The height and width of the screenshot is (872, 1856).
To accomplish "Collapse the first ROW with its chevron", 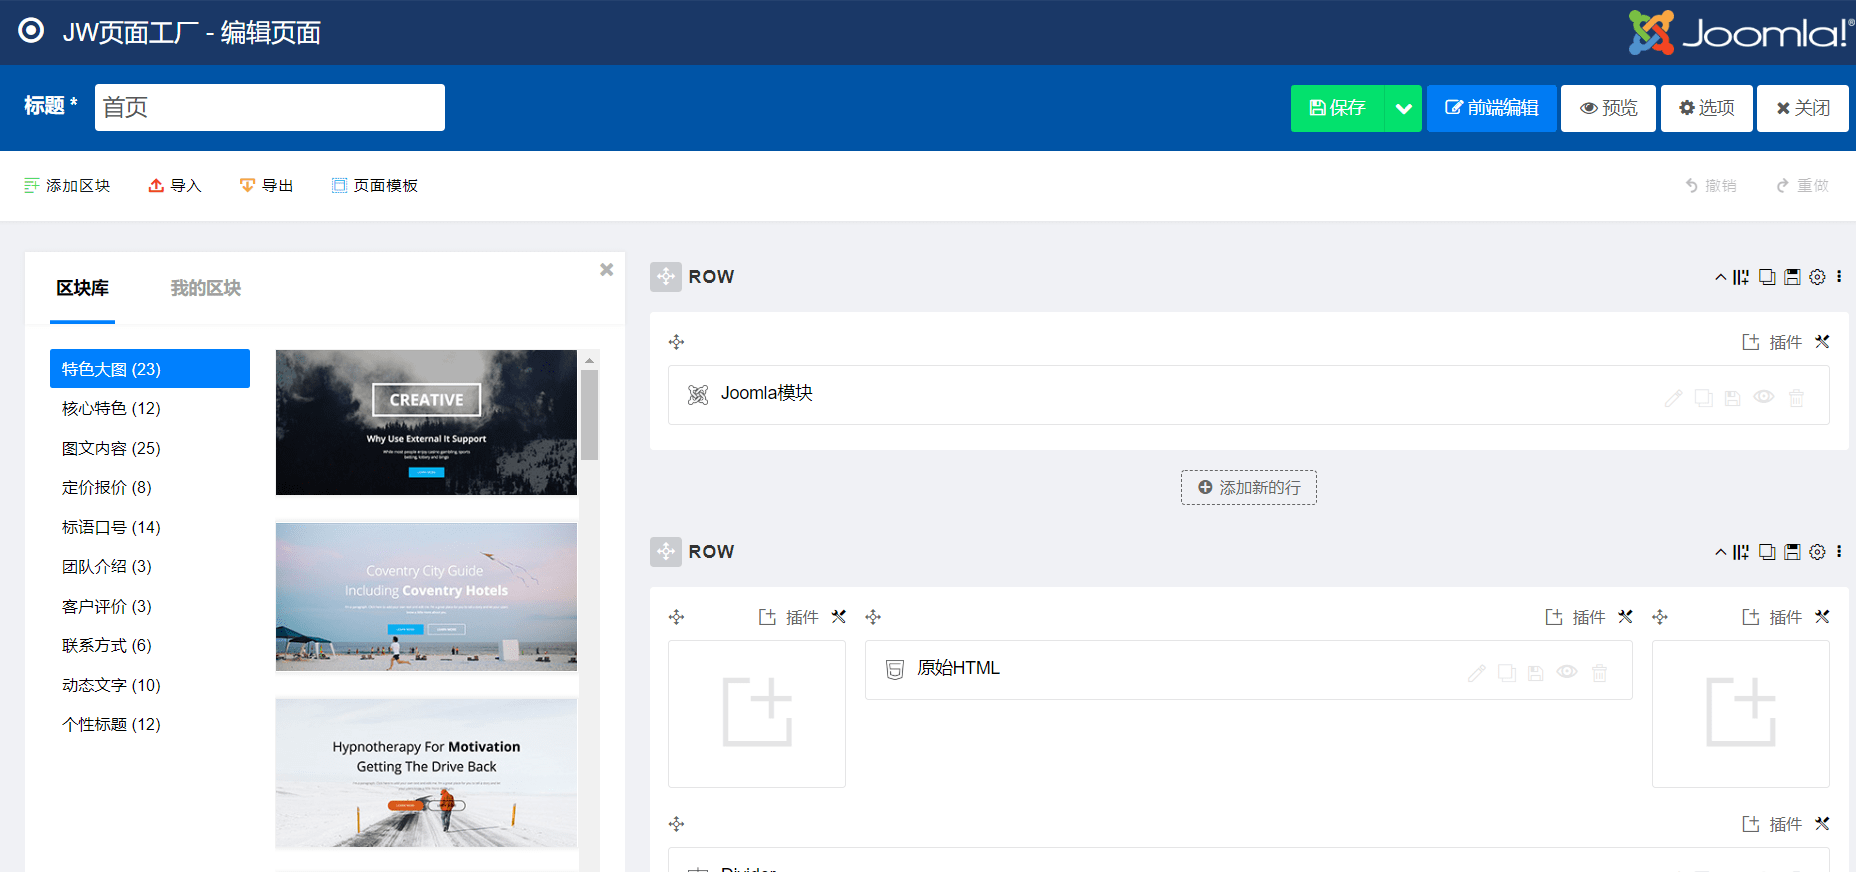I will coord(1720,277).
